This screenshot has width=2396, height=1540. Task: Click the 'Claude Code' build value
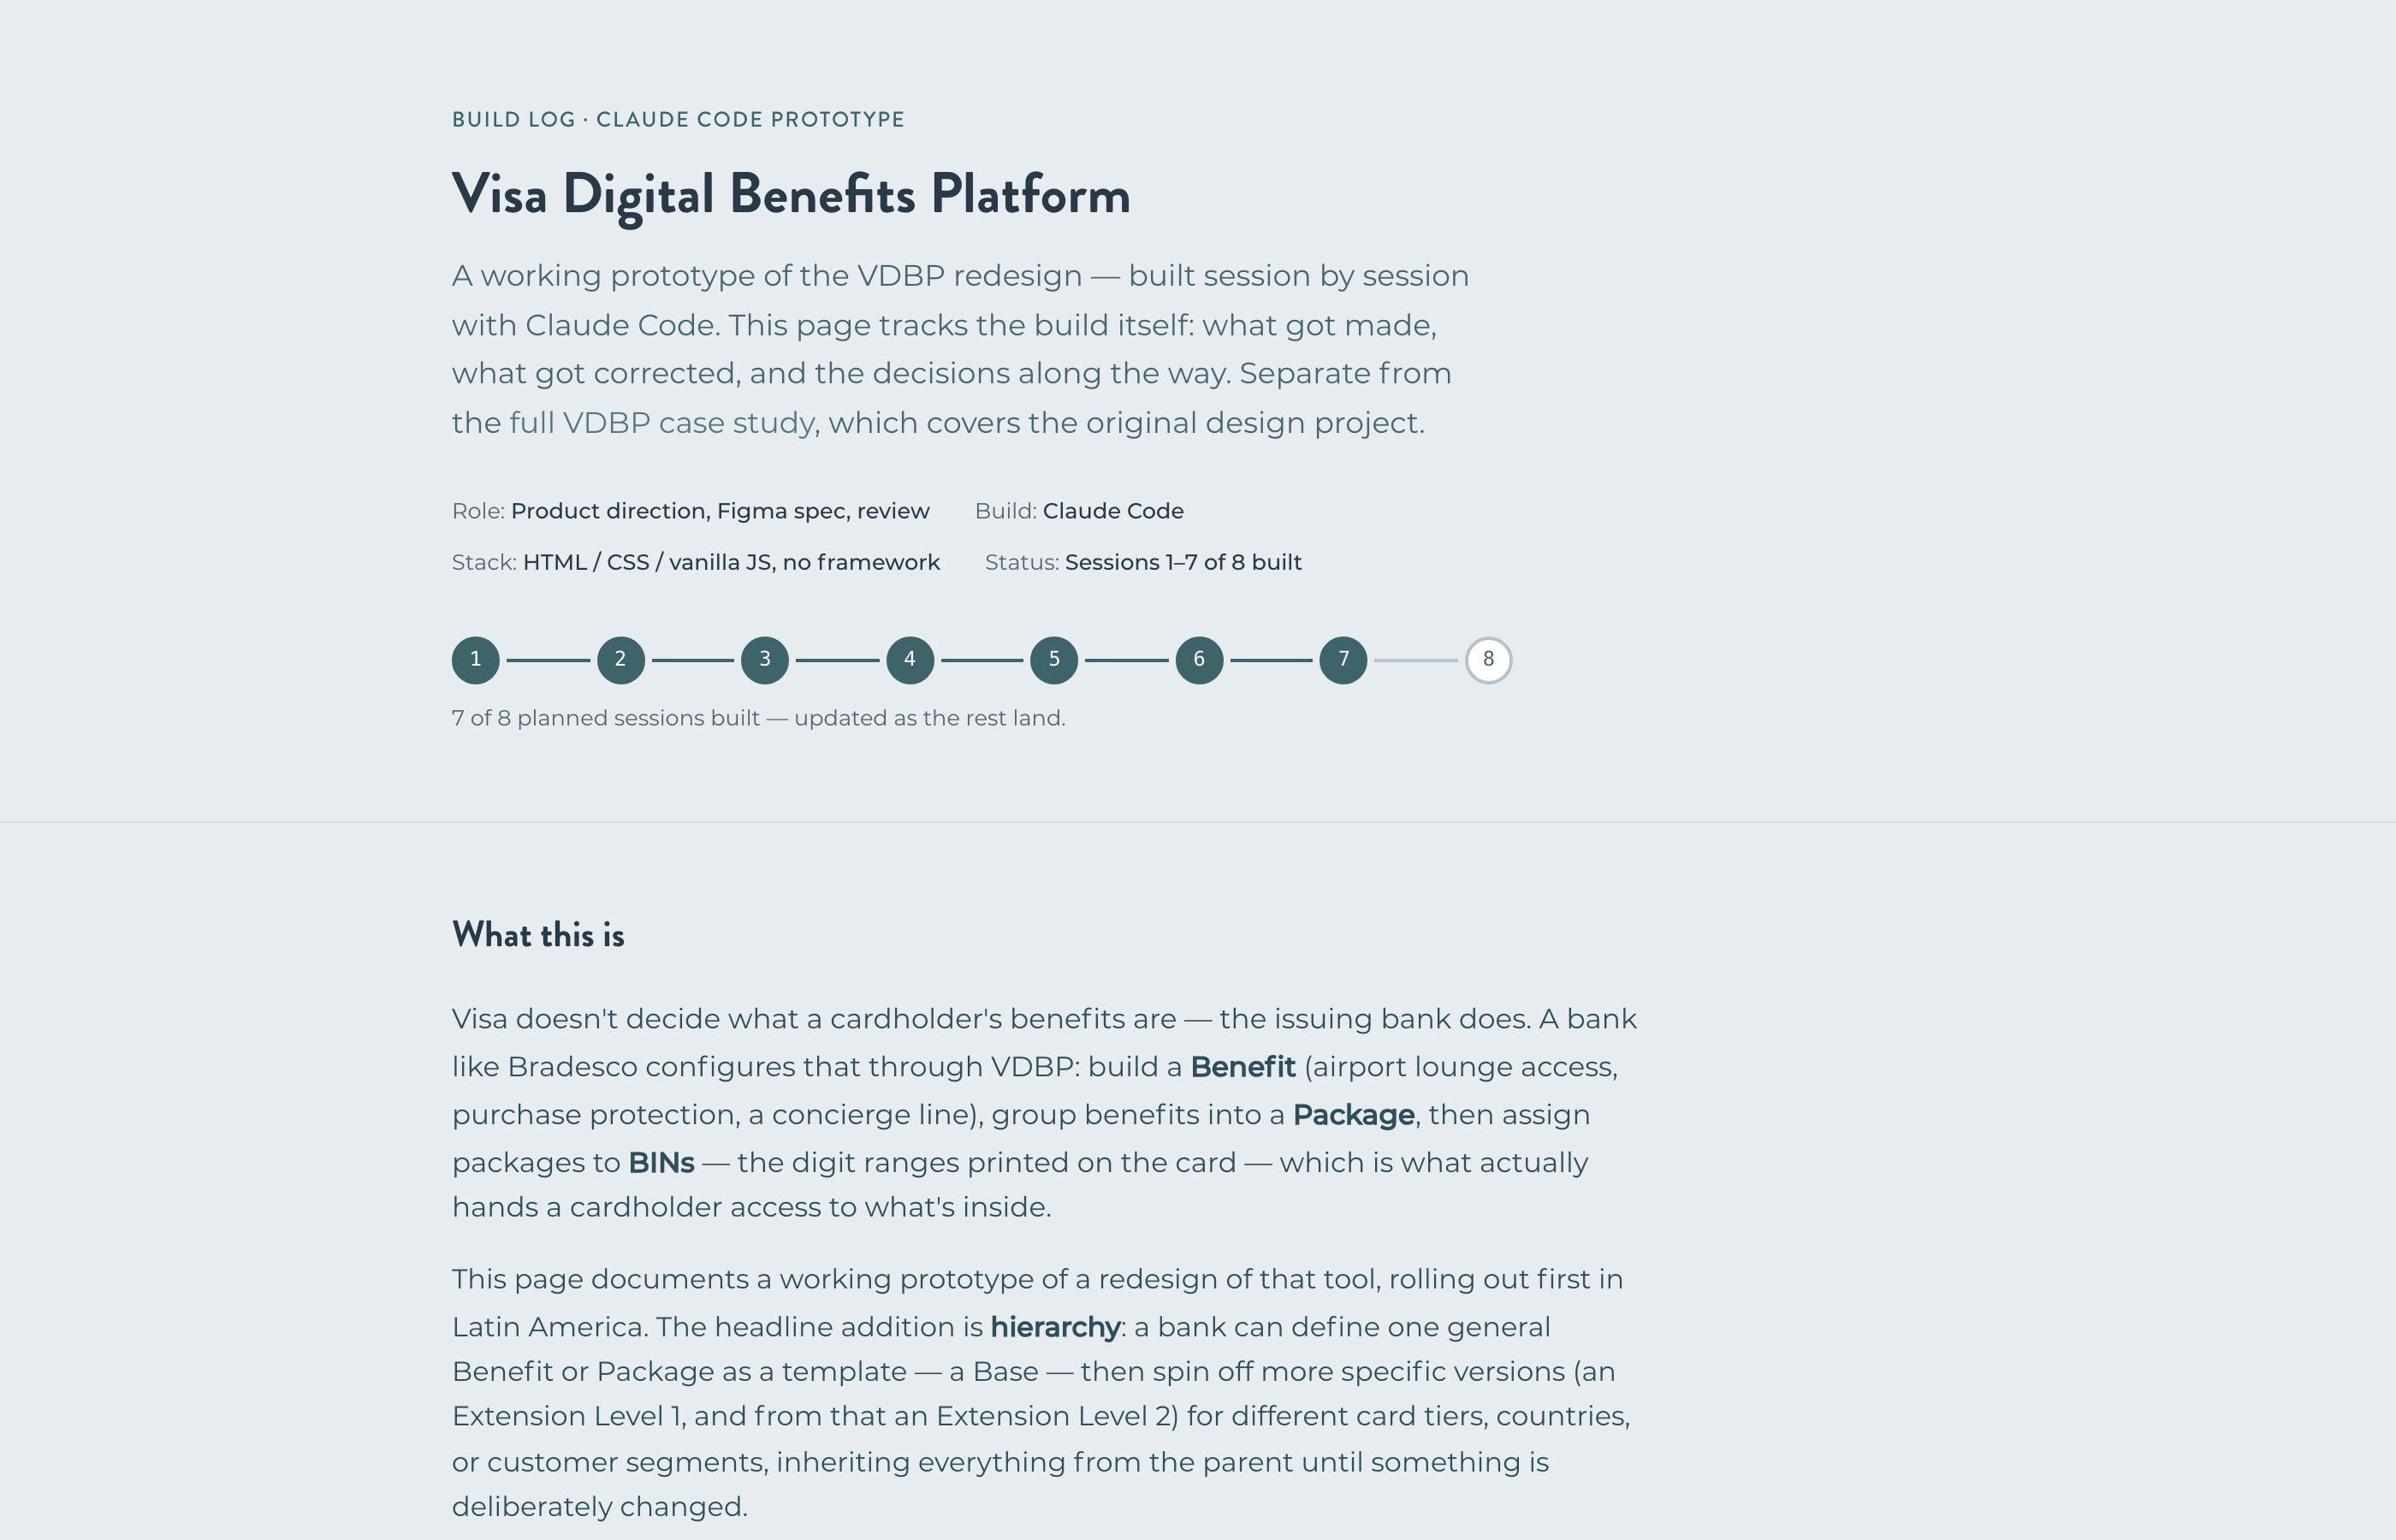click(x=1113, y=511)
